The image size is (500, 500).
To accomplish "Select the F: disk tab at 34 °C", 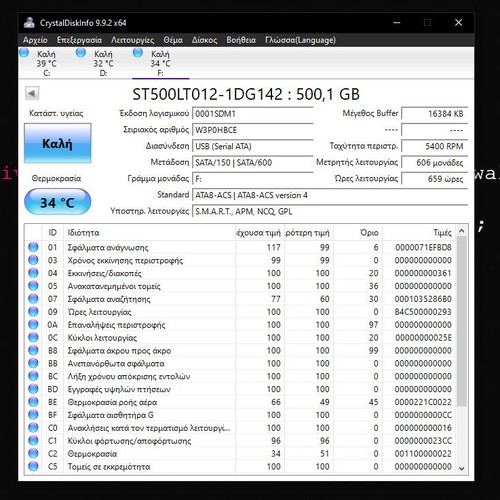I will click(161, 63).
